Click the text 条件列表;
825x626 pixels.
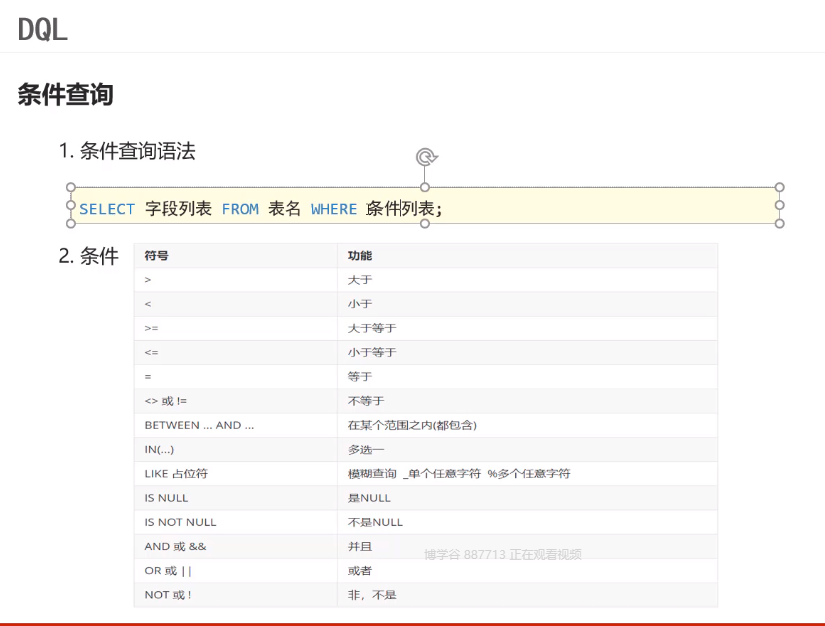tap(404, 209)
